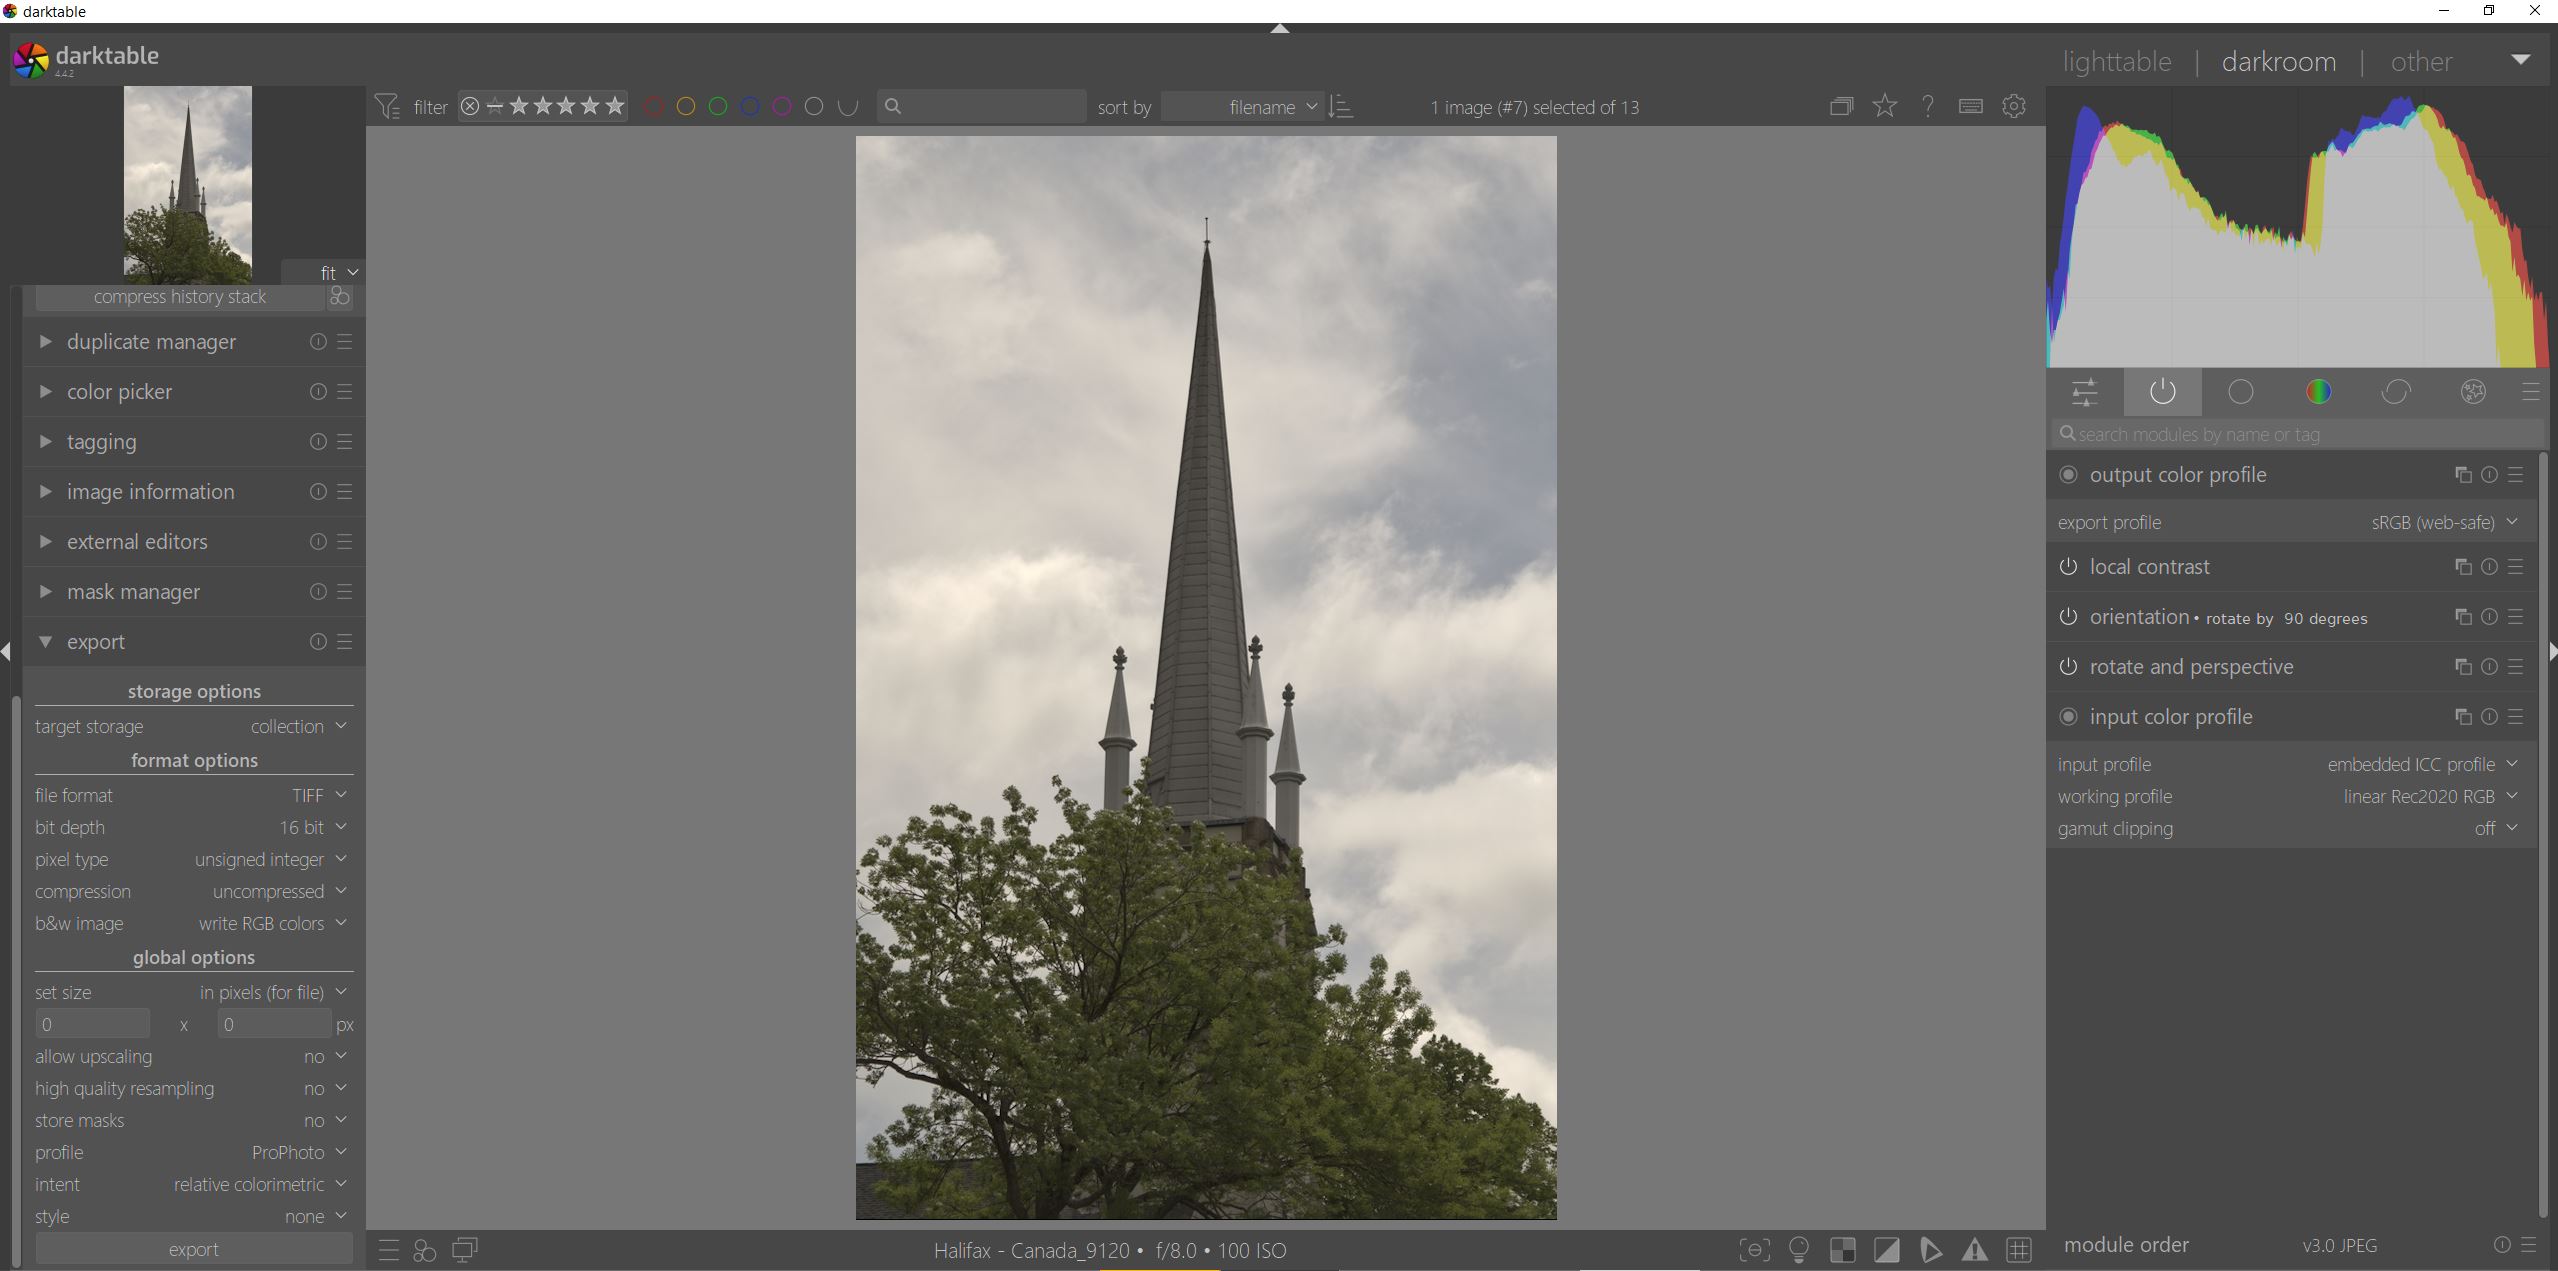
Task: Open the global preferences gear
Action: [x=2014, y=107]
